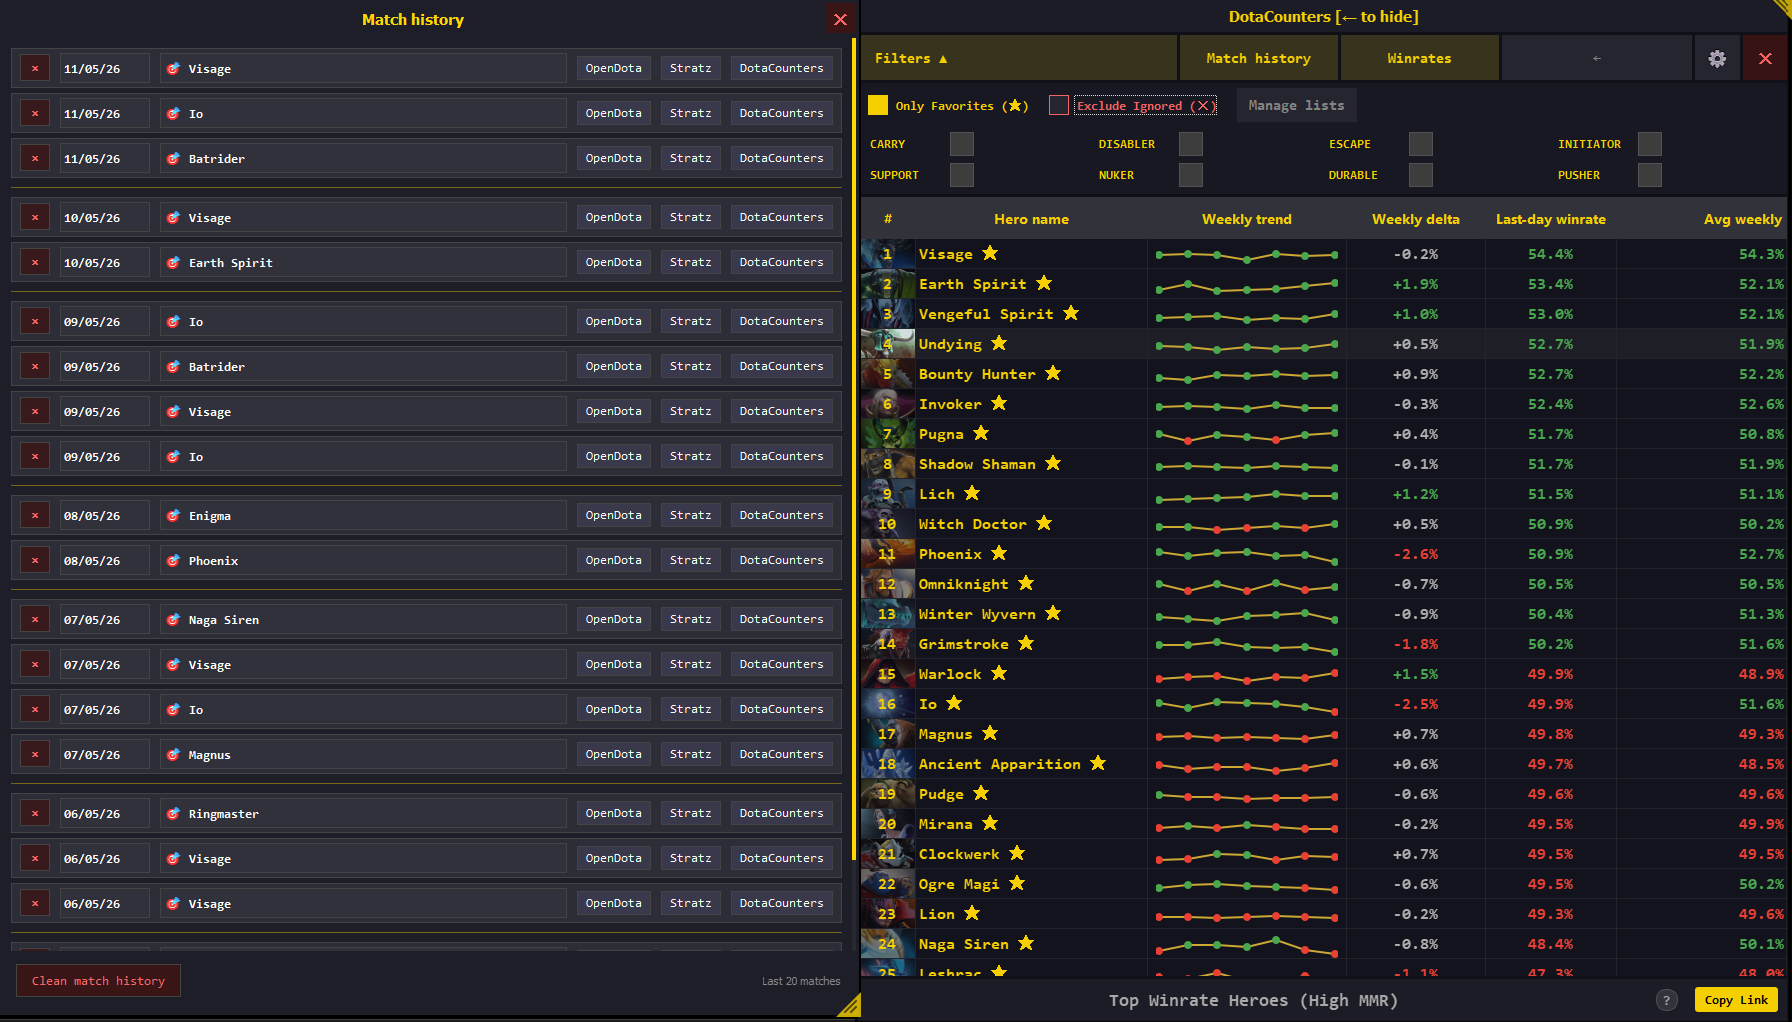Click the star beside Vengeful Spirit
The width and height of the screenshot is (1792, 1022).
pyautogui.click(x=1071, y=313)
